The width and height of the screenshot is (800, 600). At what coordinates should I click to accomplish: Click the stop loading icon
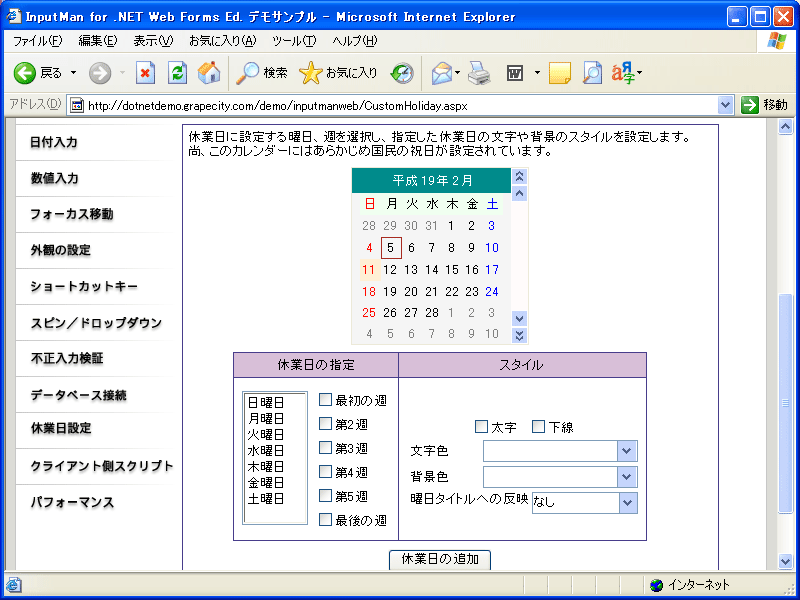coord(145,72)
